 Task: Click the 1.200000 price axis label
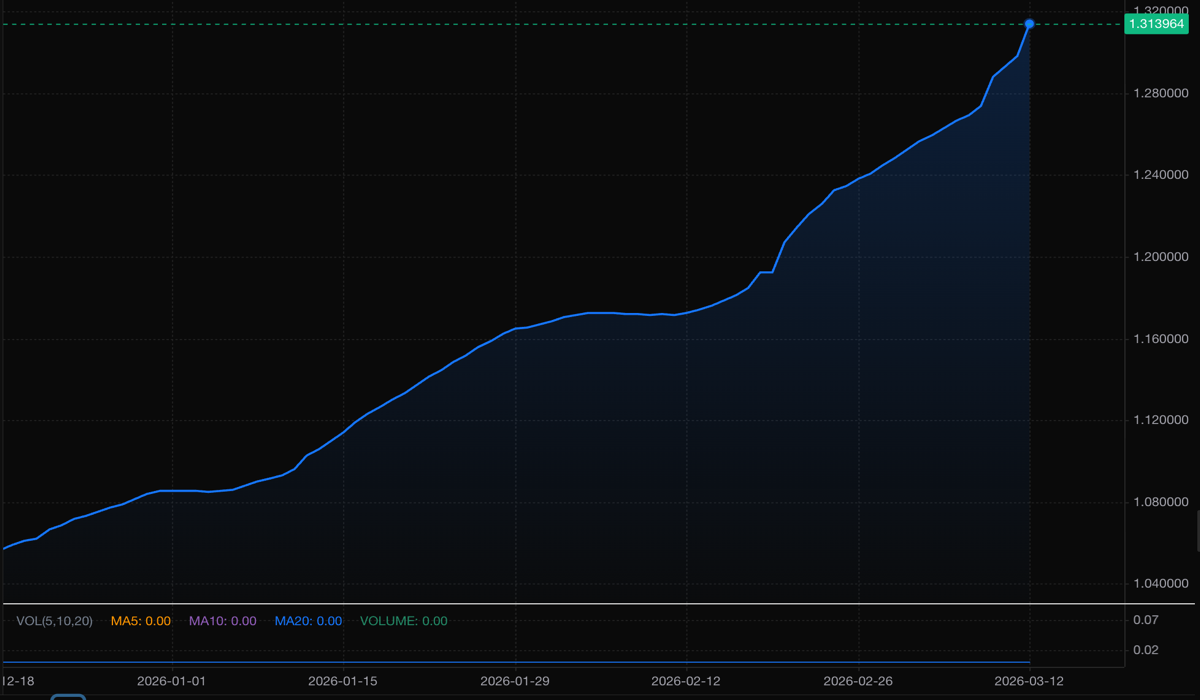pyautogui.click(x=1158, y=257)
